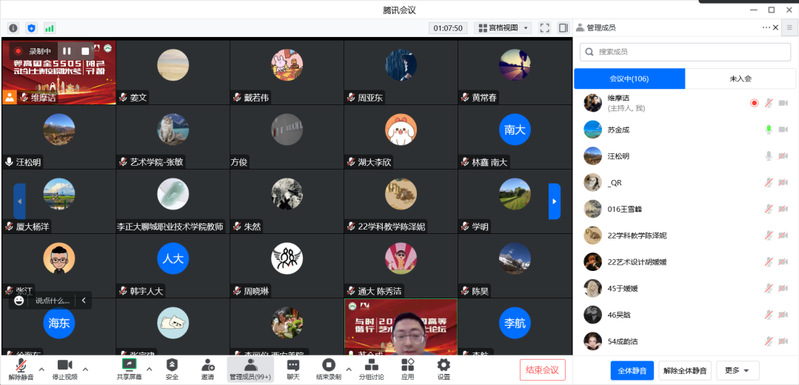Image resolution: width=799 pixels, height=385 pixels.
Task: Expand recording options arrow beside 结束录制
Action: [x=349, y=369]
